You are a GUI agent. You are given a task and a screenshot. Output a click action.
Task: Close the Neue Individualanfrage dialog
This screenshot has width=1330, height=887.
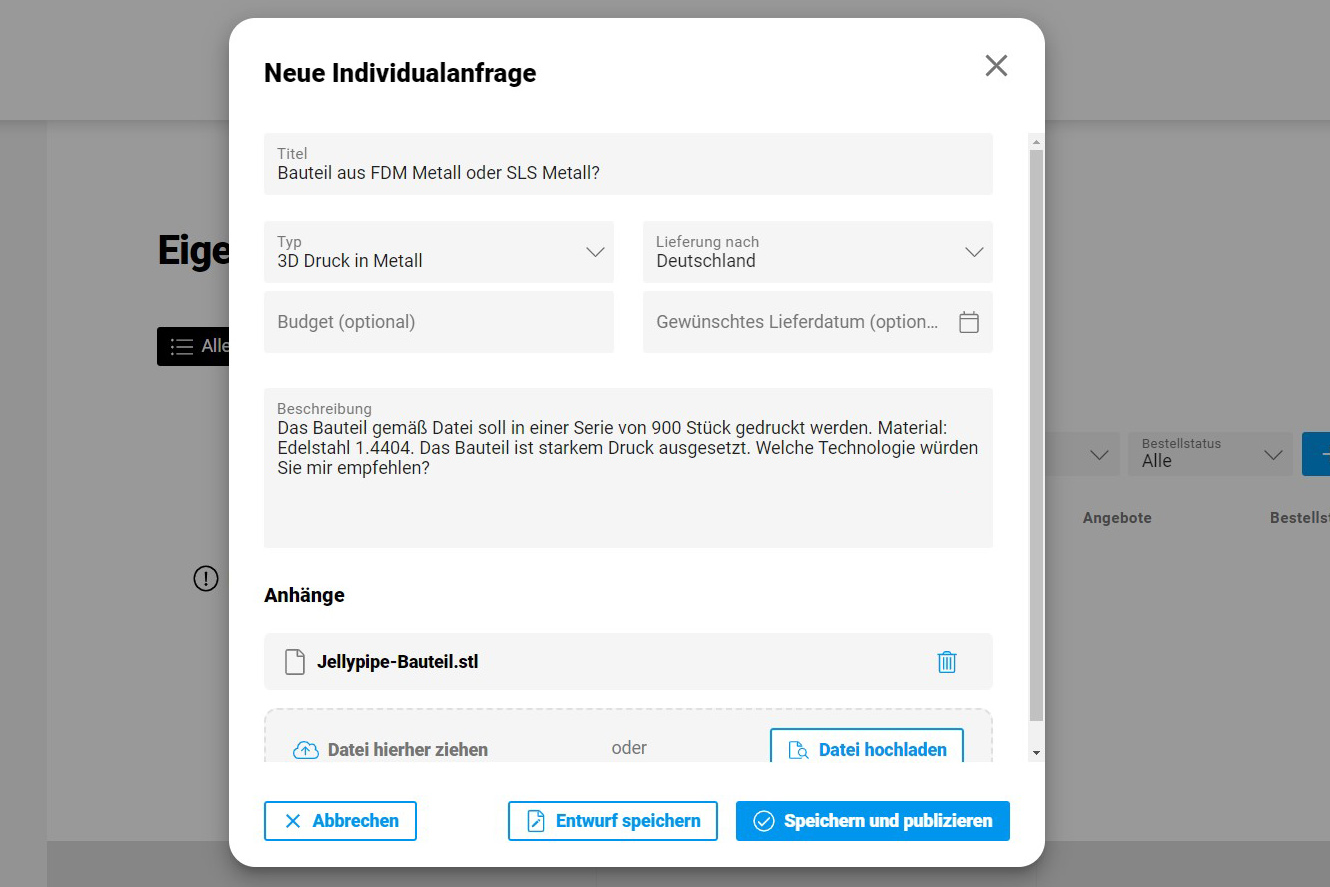(x=996, y=66)
